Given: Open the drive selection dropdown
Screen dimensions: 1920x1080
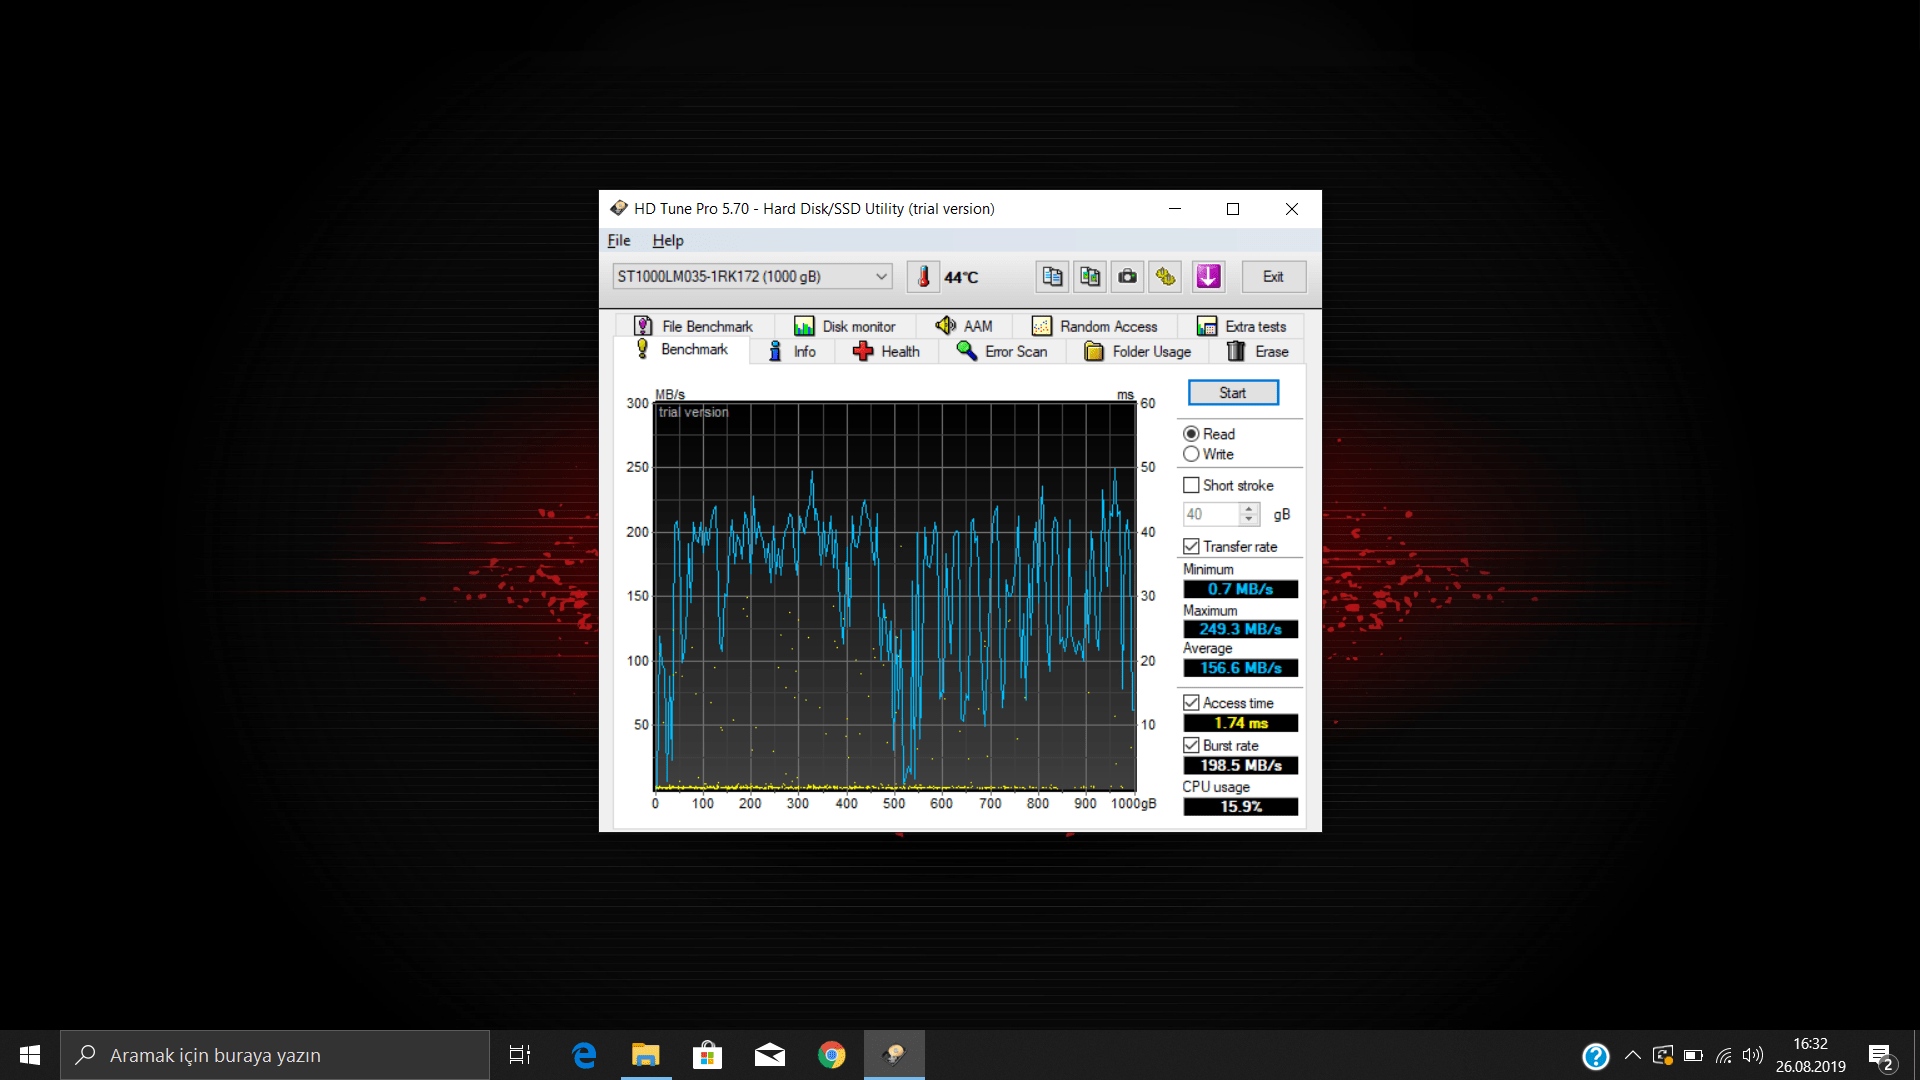Looking at the screenshot, I should pyautogui.click(x=880, y=276).
